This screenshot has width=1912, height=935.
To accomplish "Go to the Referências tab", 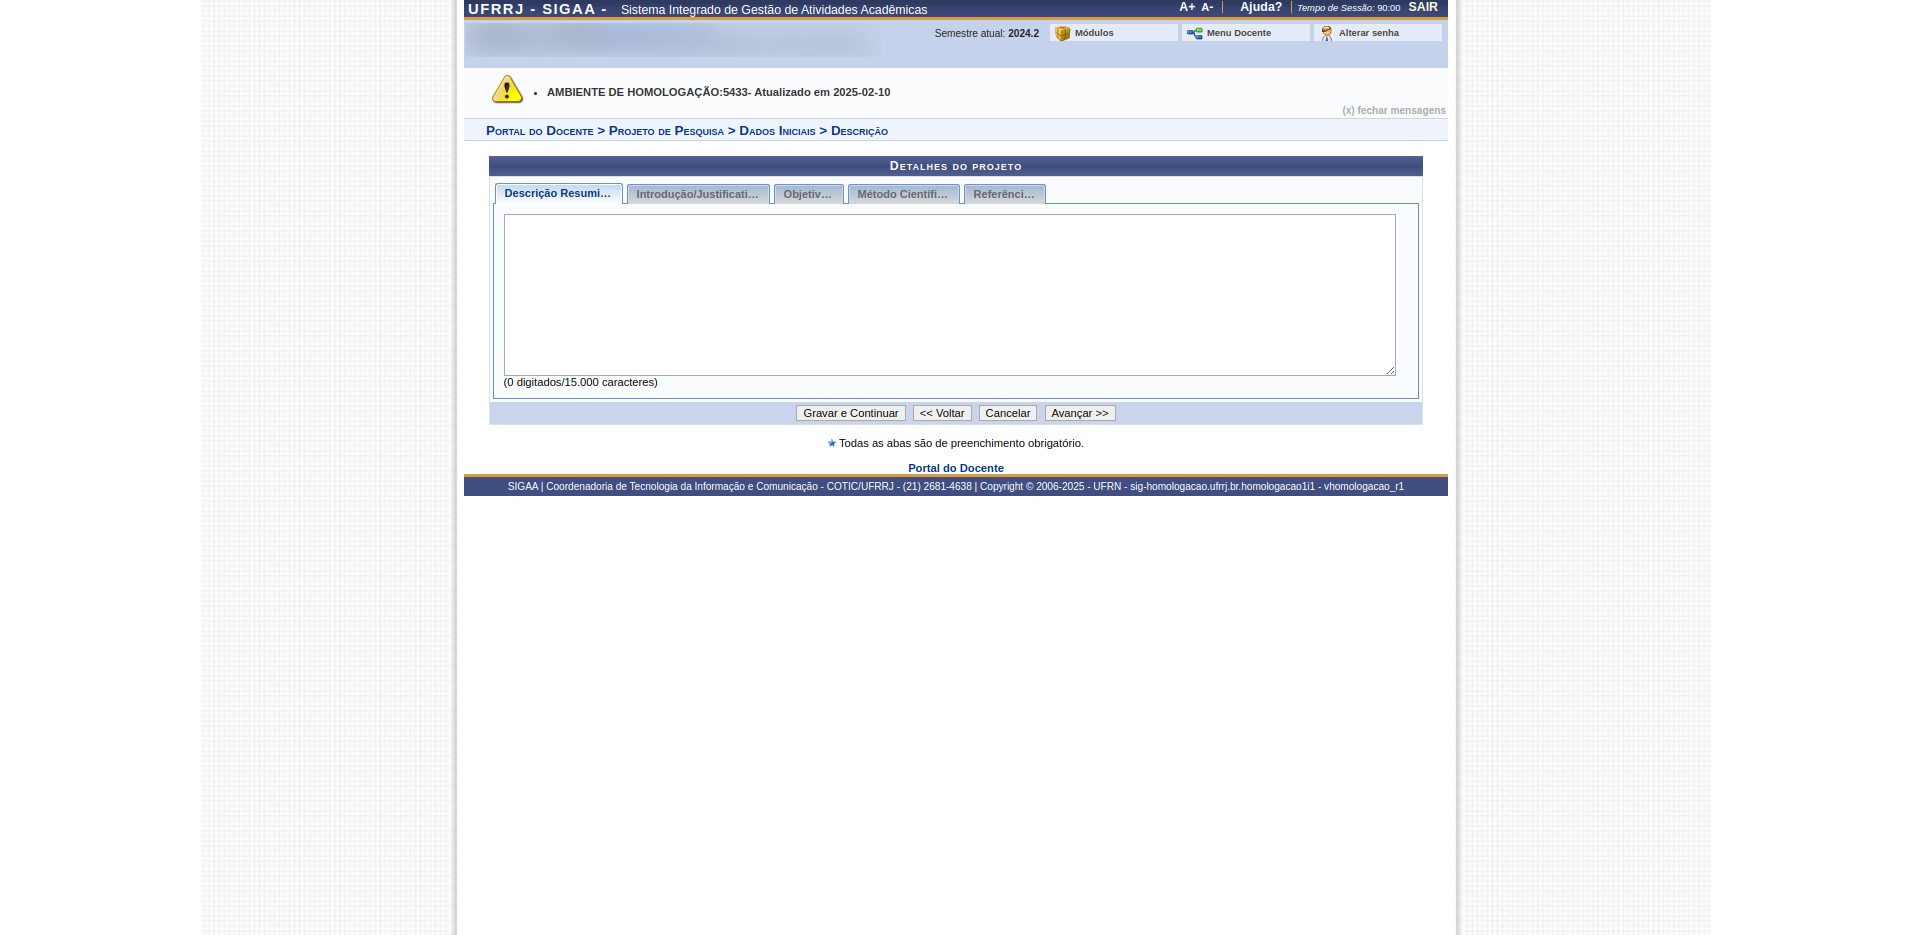I will (1003, 194).
